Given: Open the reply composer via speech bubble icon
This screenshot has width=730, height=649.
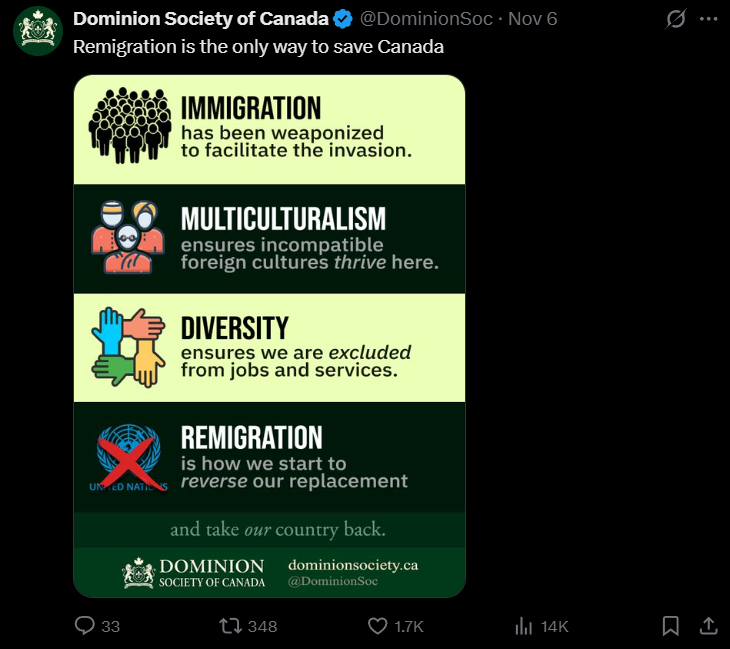Looking at the screenshot, I should click(85, 626).
